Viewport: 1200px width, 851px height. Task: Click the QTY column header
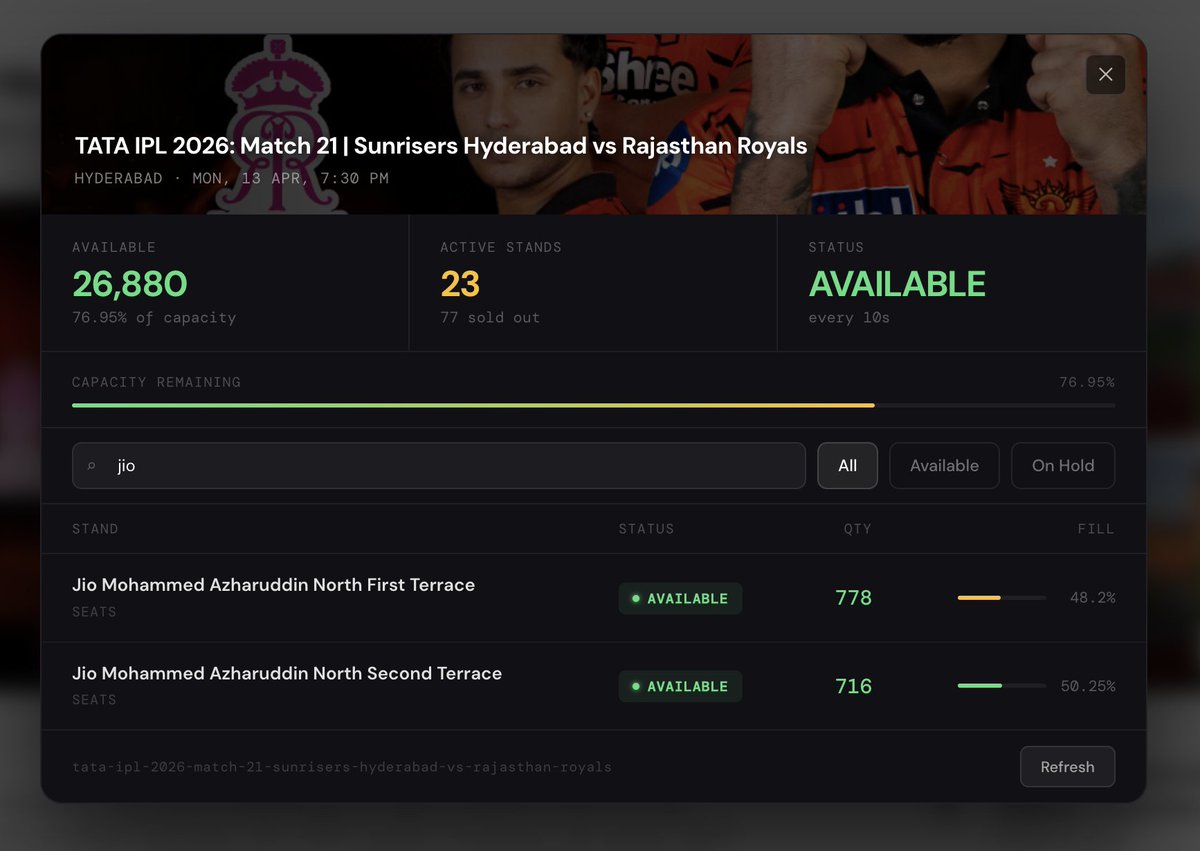[x=857, y=529]
